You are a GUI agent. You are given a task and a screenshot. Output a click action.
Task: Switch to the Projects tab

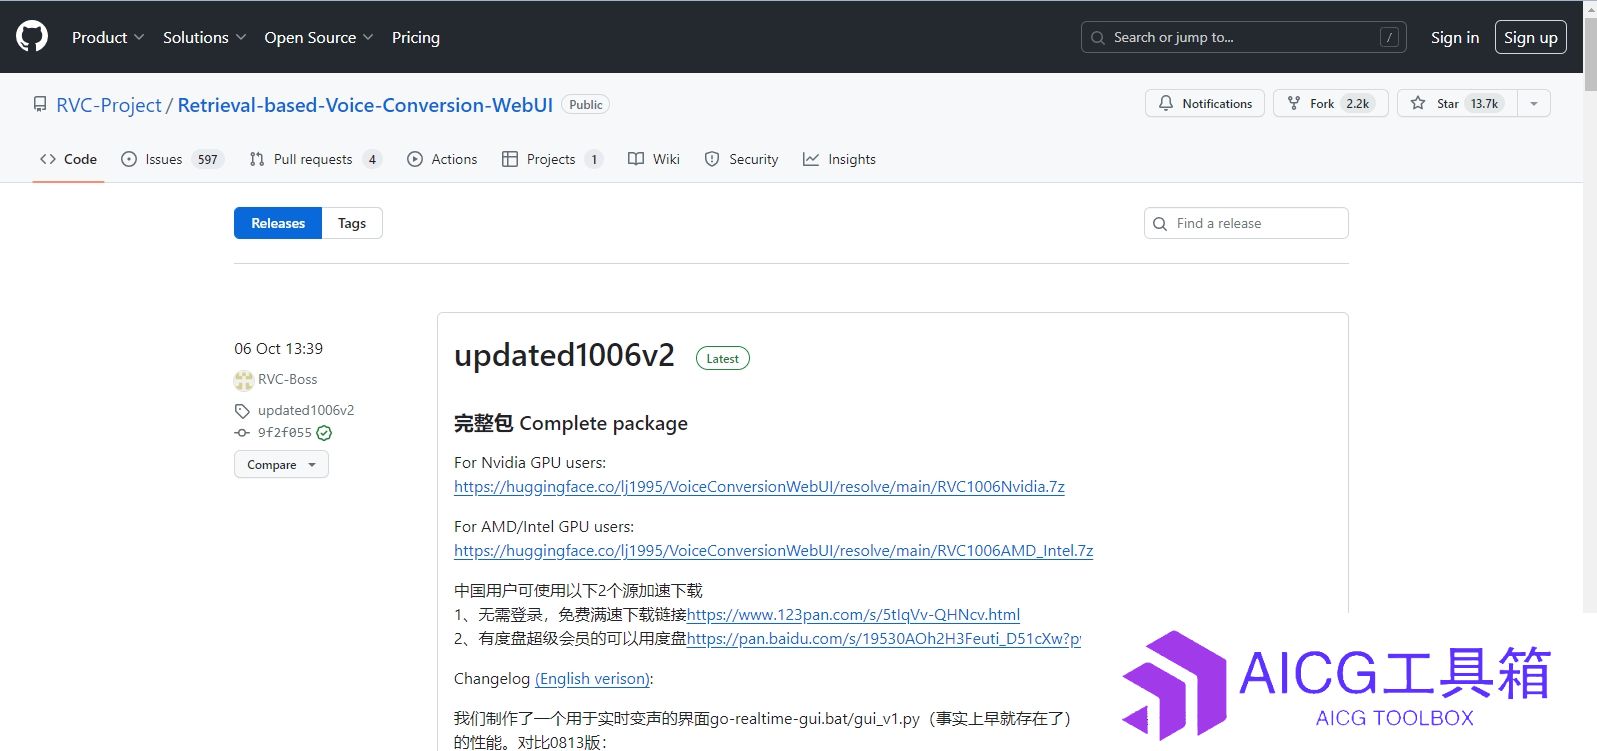(x=552, y=159)
